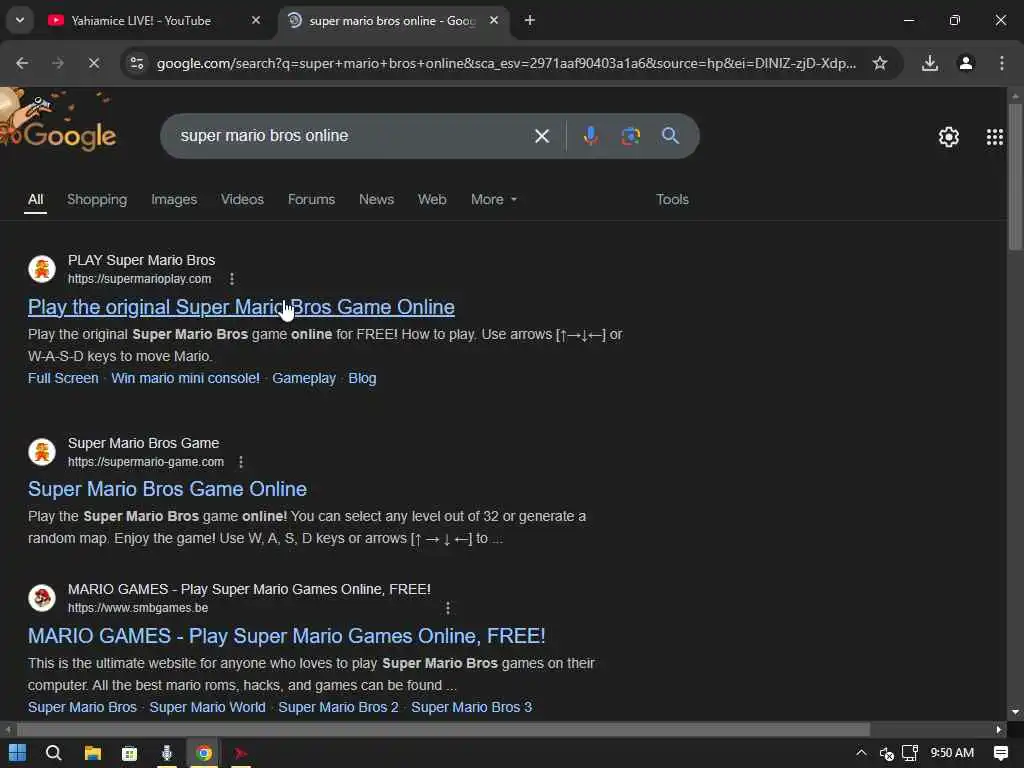Click the scrollbar down arrow

(1014, 712)
